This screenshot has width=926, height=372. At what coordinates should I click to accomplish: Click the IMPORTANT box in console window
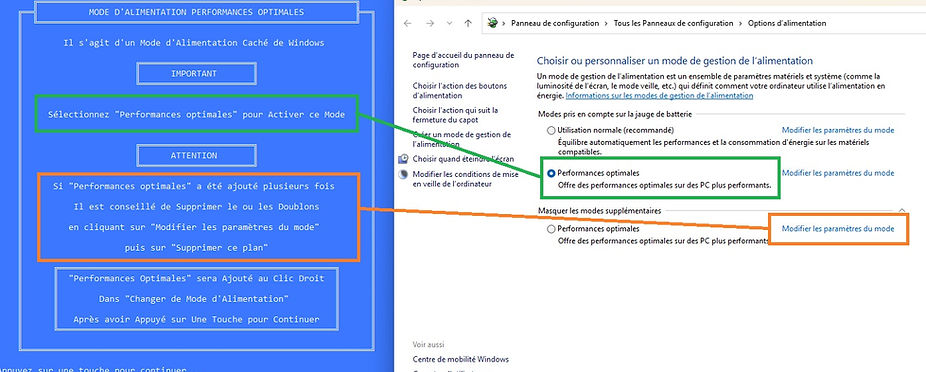[x=196, y=74]
